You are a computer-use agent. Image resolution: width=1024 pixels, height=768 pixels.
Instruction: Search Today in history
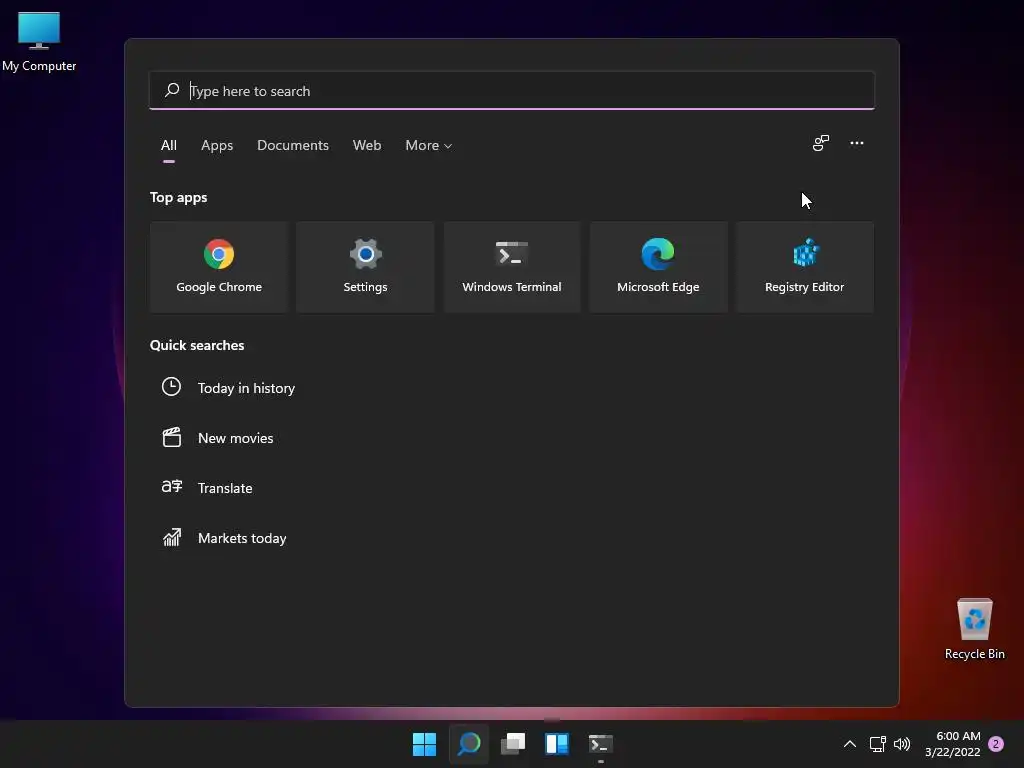point(246,388)
